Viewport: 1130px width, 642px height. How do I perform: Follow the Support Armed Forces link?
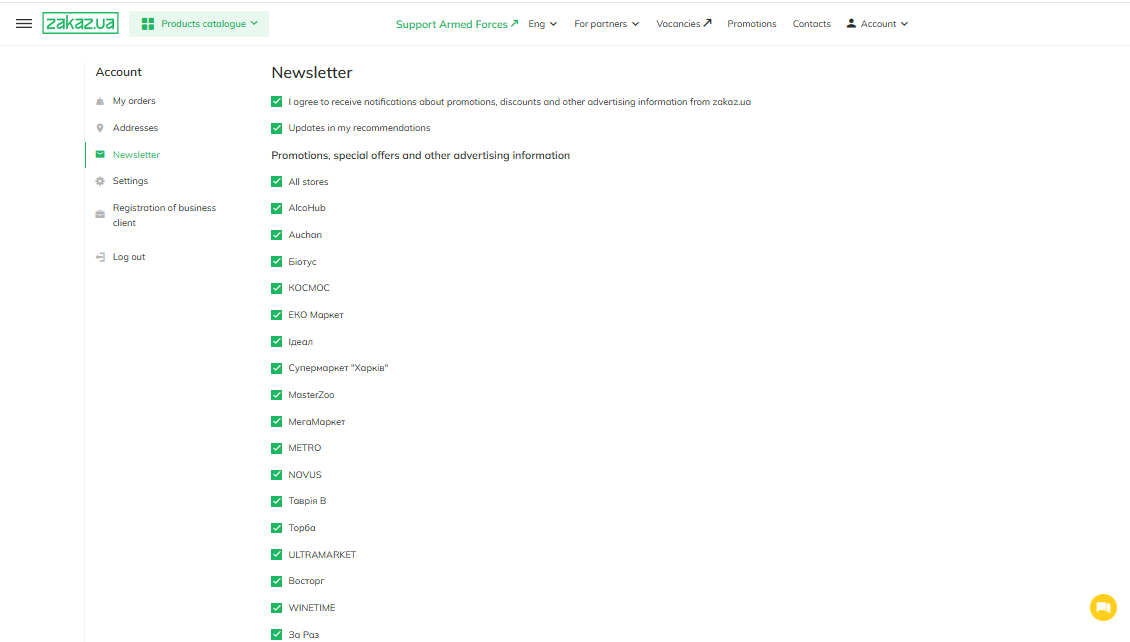click(x=457, y=24)
